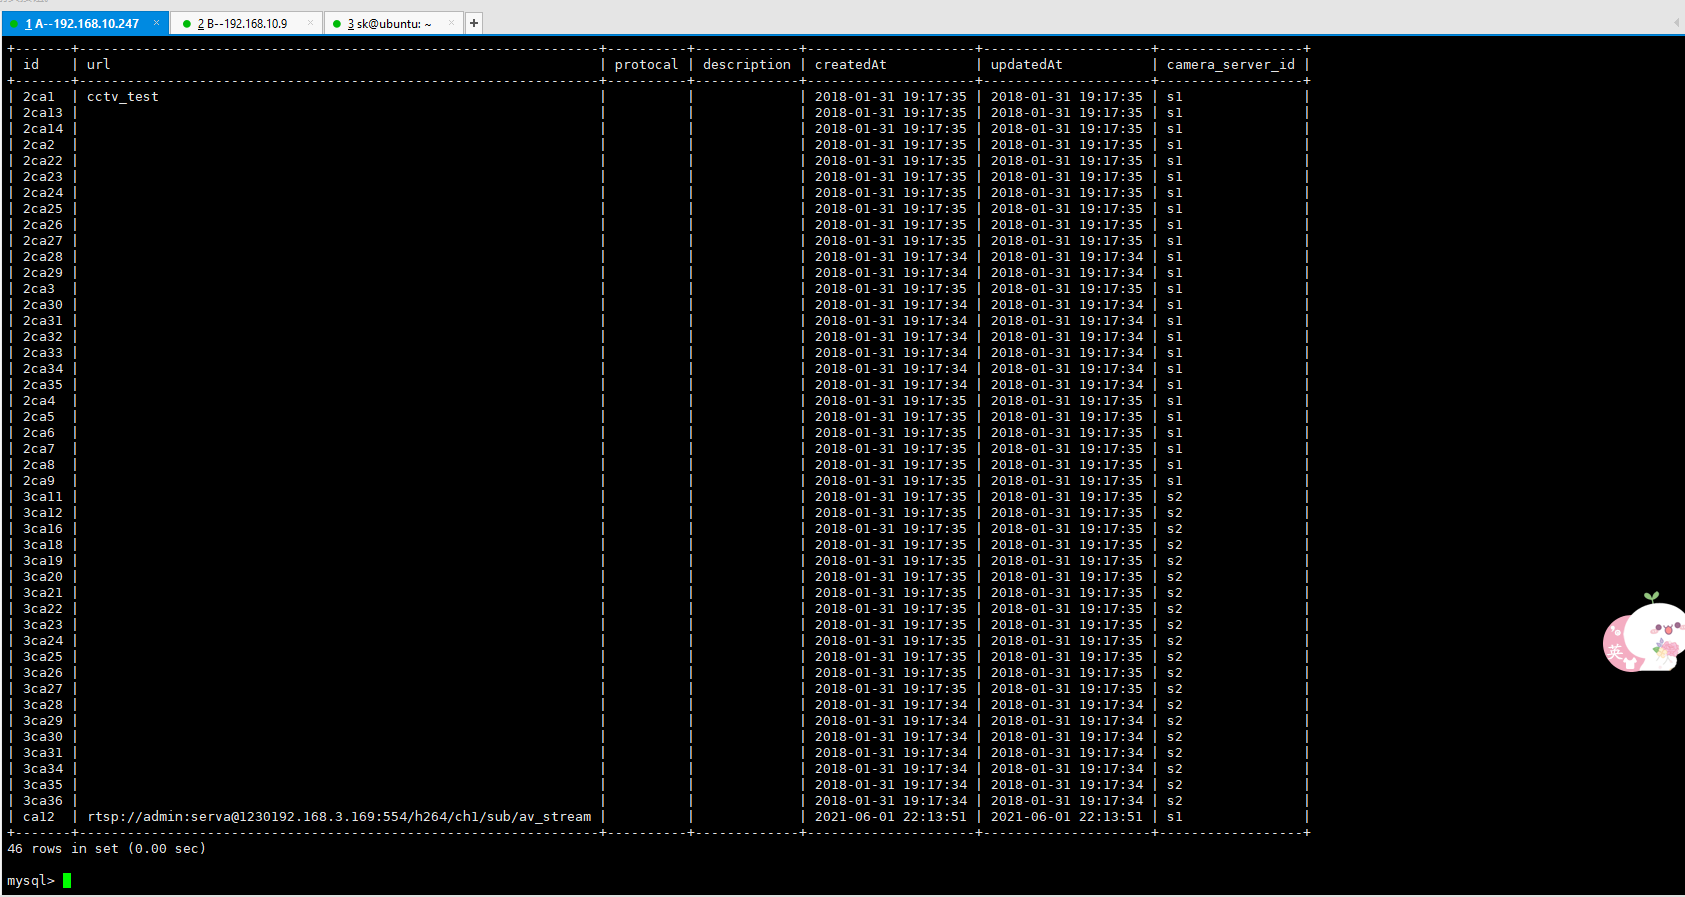The width and height of the screenshot is (1685, 897).
Task: Click row id 'ca12'
Action: (39, 817)
